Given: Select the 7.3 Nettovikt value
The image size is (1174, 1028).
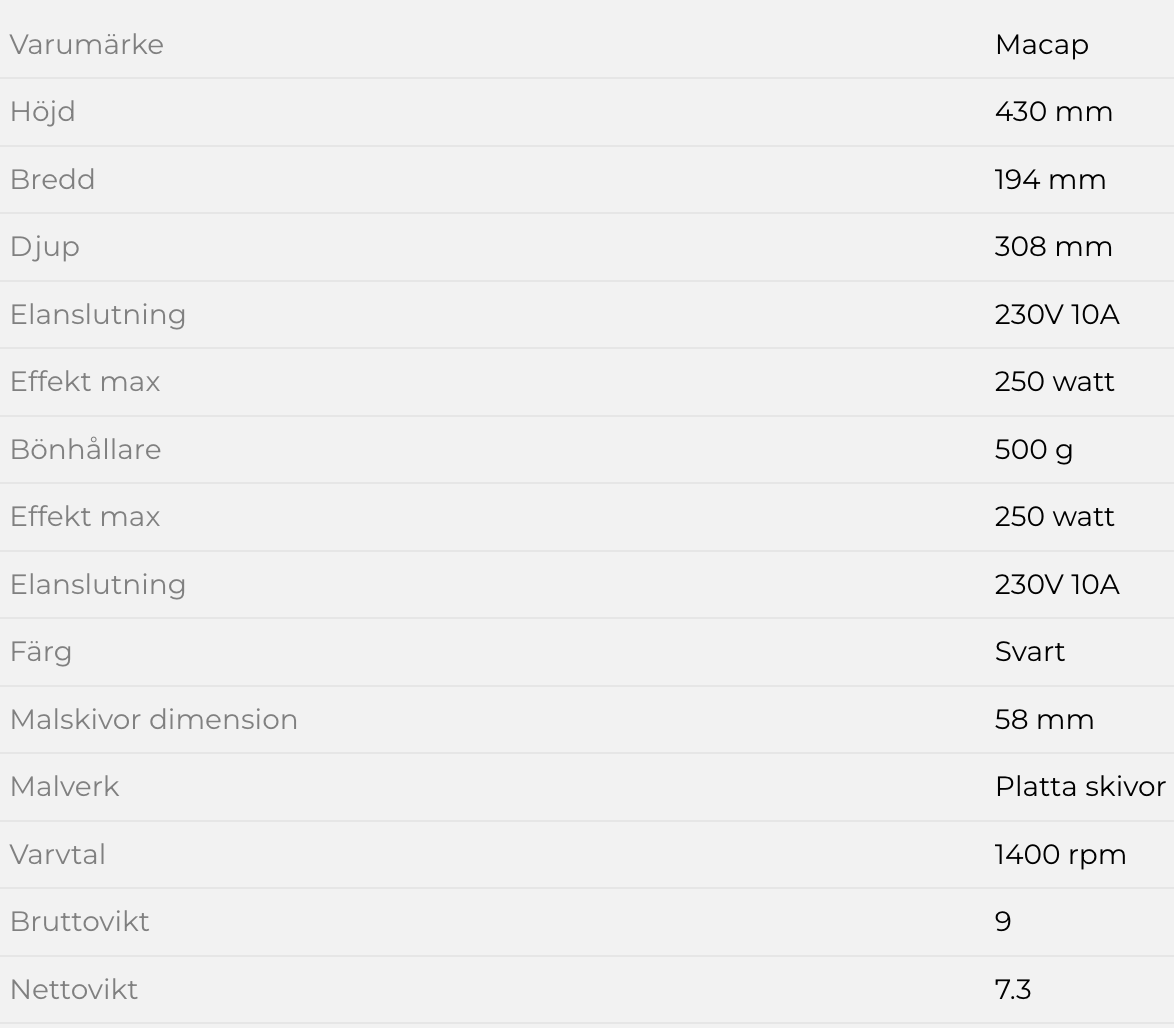Looking at the screenshot, I should pyautogui.click(x=1012, y=990).
